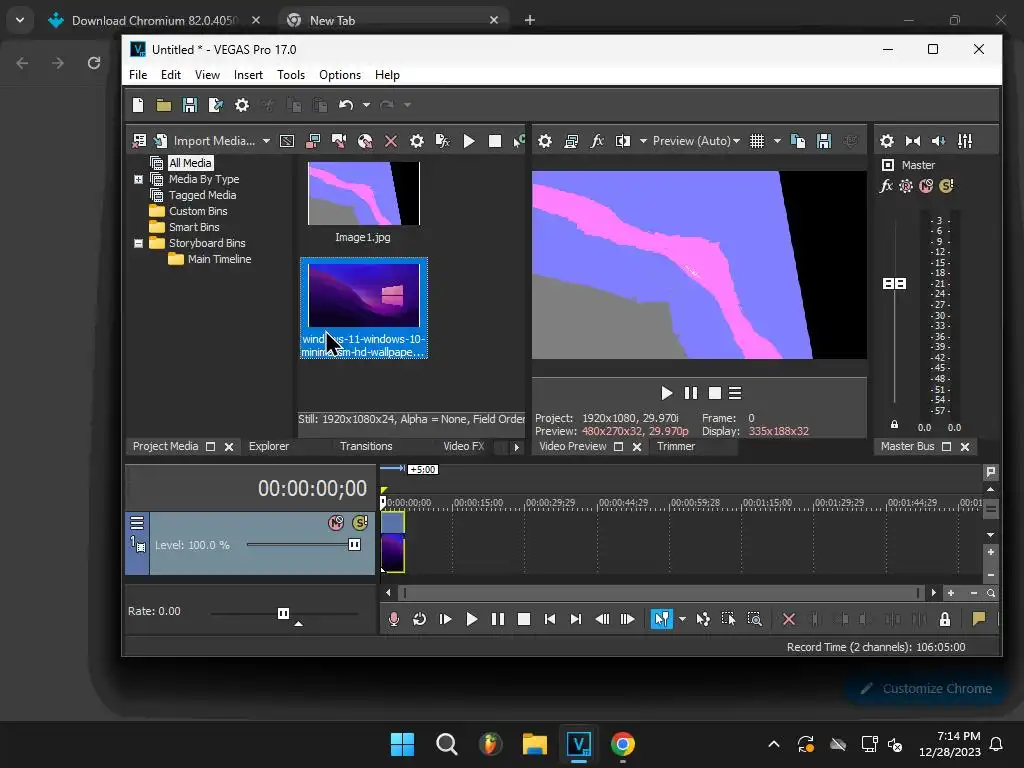Click the Capture Video icon in Project Media

[x=313, y=141]
